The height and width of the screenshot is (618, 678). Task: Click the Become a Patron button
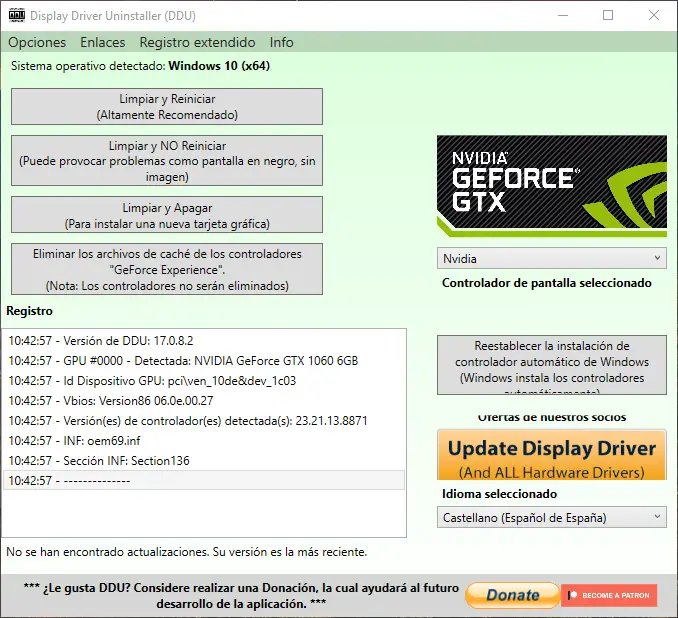click(x=609, y=596)
